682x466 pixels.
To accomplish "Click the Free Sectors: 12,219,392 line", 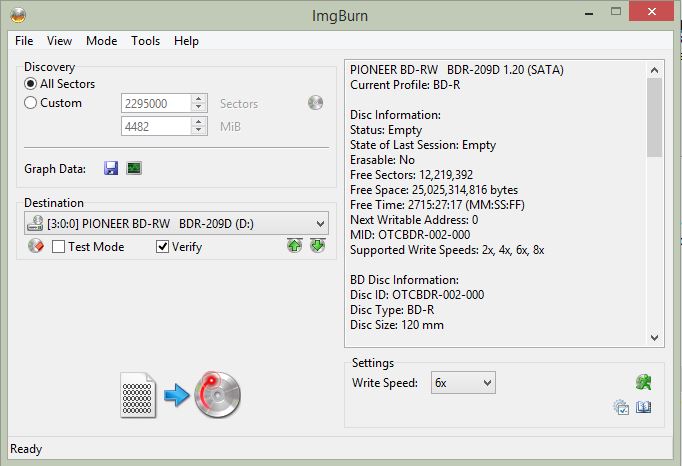I will (411, 174).
